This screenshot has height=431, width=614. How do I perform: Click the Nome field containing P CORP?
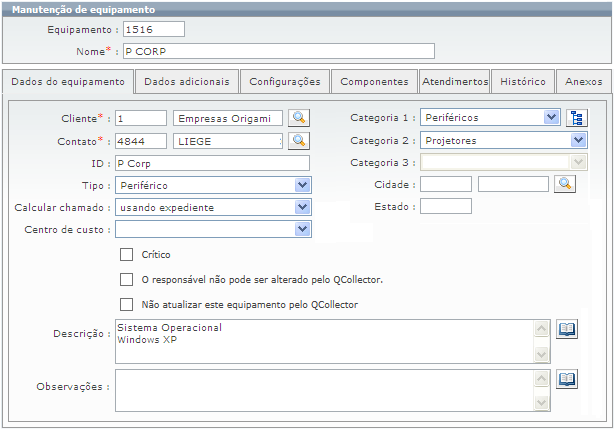279,51
